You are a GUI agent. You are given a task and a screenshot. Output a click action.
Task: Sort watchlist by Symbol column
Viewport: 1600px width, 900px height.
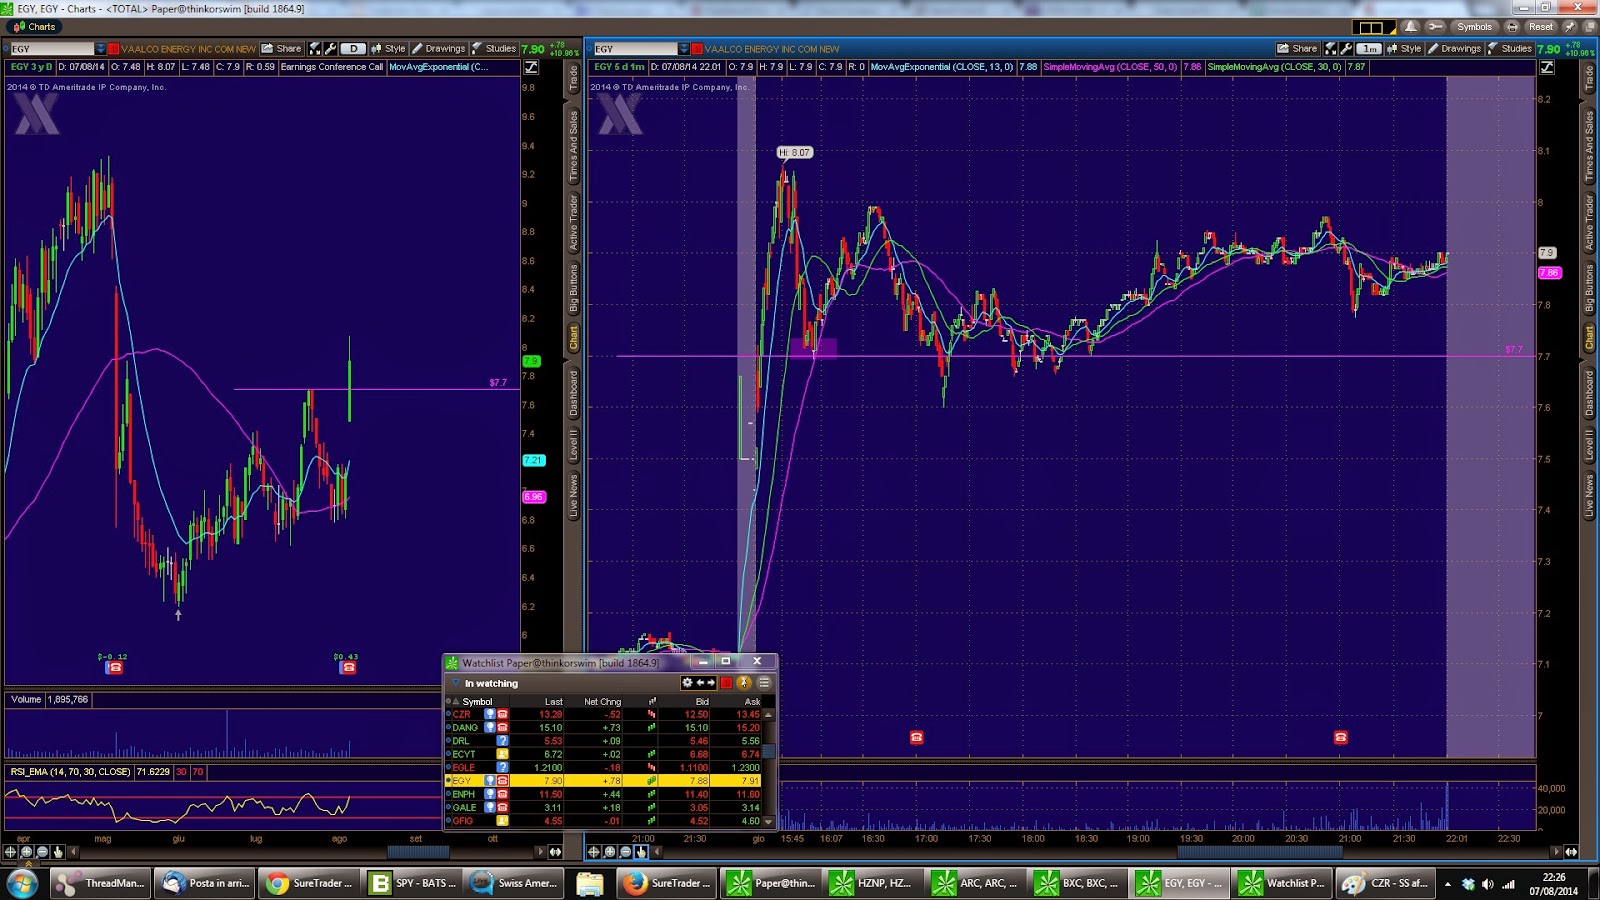pyautogui.click(x=477, y=701)
